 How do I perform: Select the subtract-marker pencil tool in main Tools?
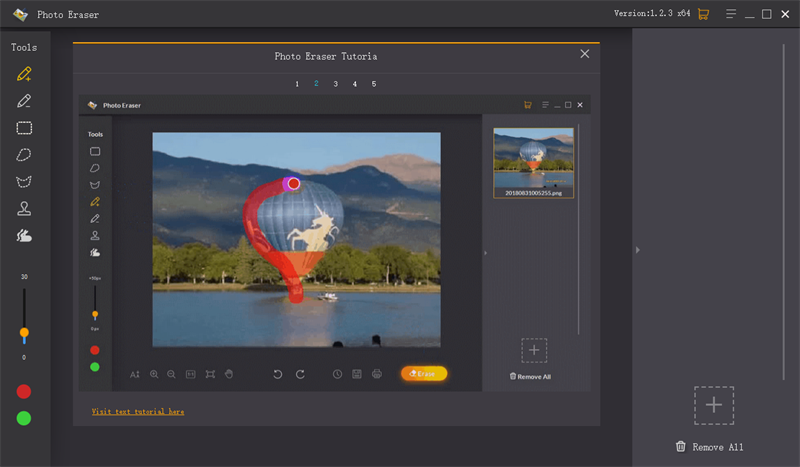[24, 101]
